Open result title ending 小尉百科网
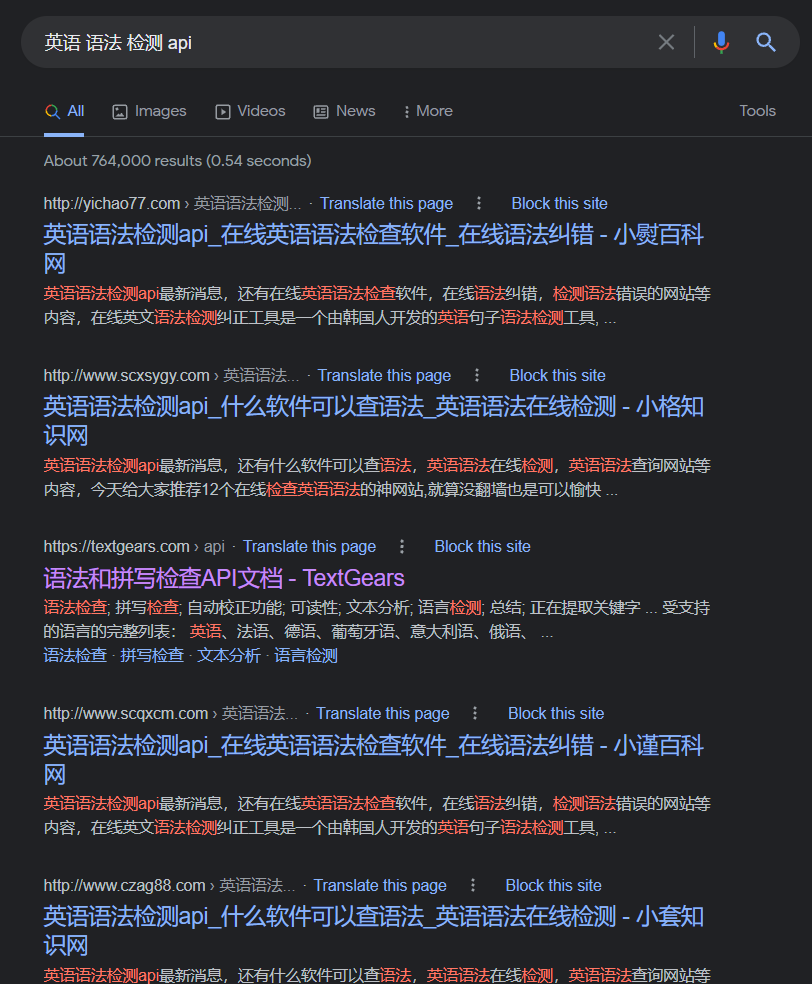This screenshot has width=812, height=984. tap(373, 249)
